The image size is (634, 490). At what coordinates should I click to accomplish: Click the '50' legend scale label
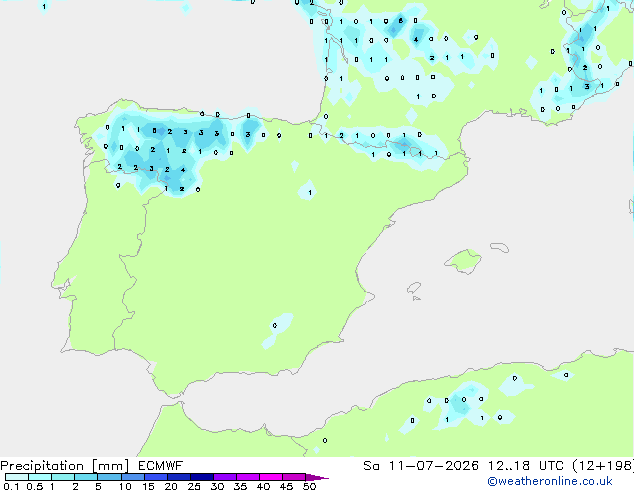tap(309, 486)
